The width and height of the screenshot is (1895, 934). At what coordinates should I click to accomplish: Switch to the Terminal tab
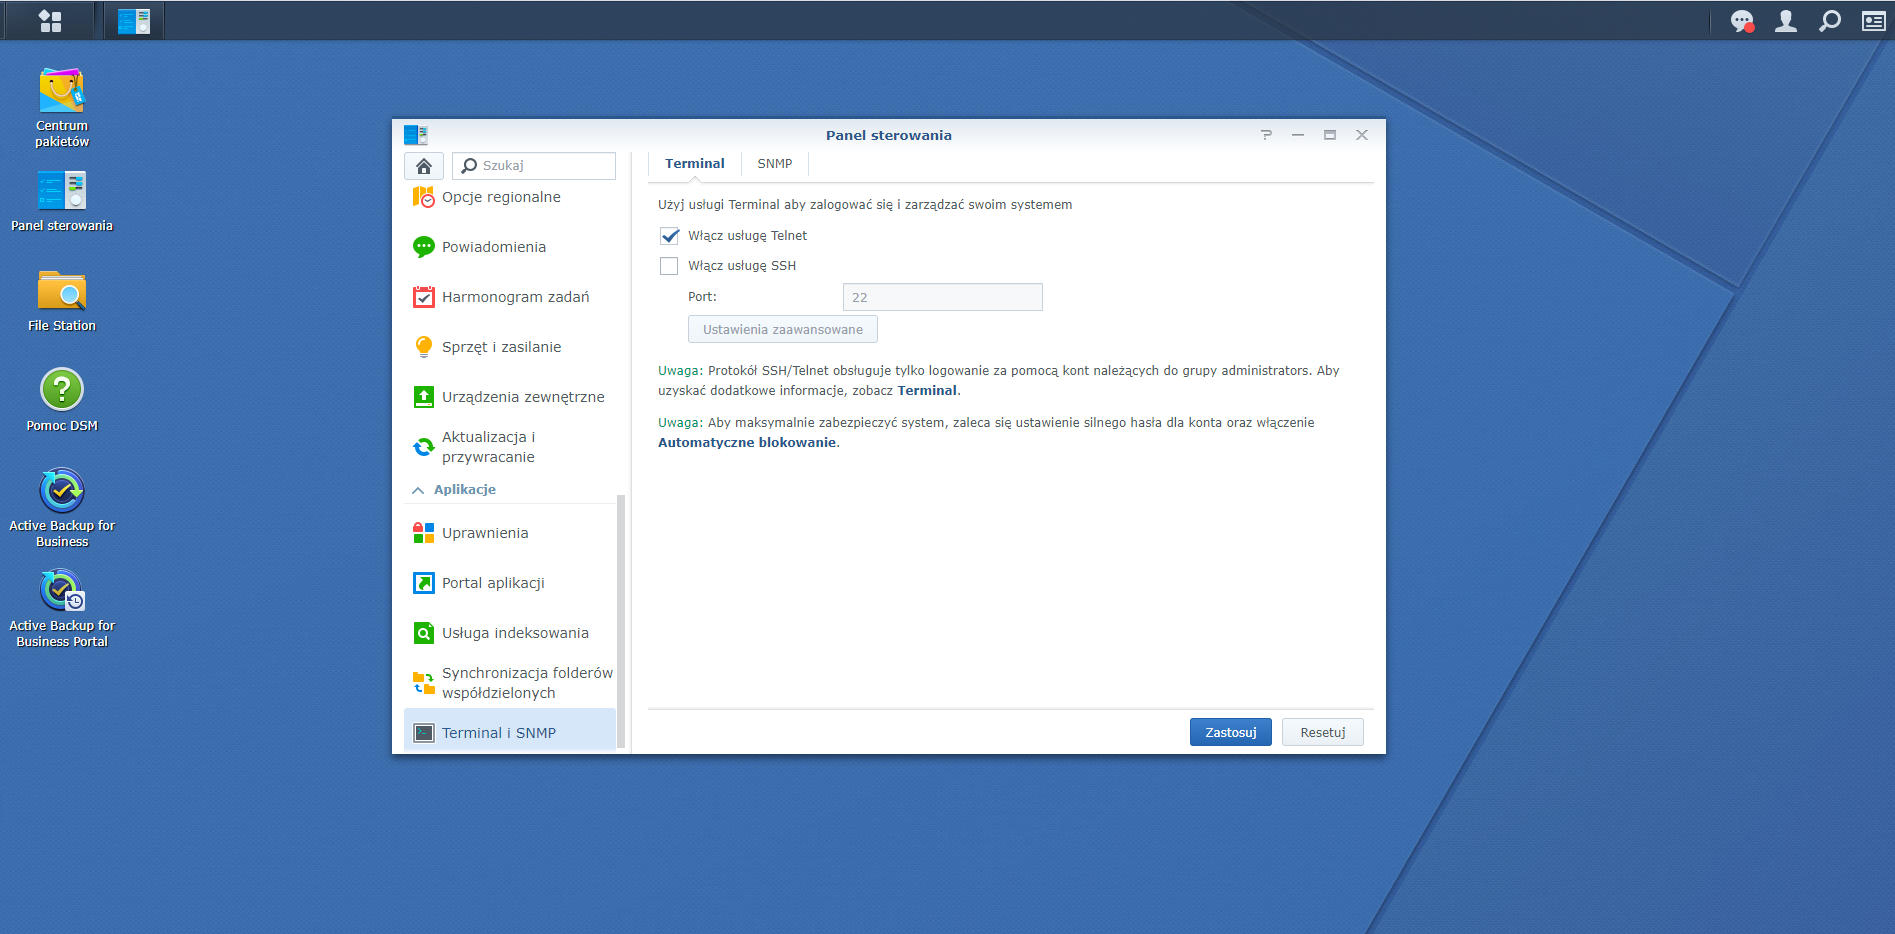tap(694, 164)
